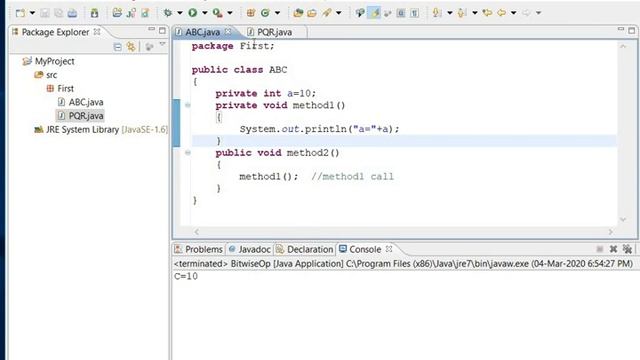Click the Open Type icon
The image size is (640, 360).
click(298, 13)
